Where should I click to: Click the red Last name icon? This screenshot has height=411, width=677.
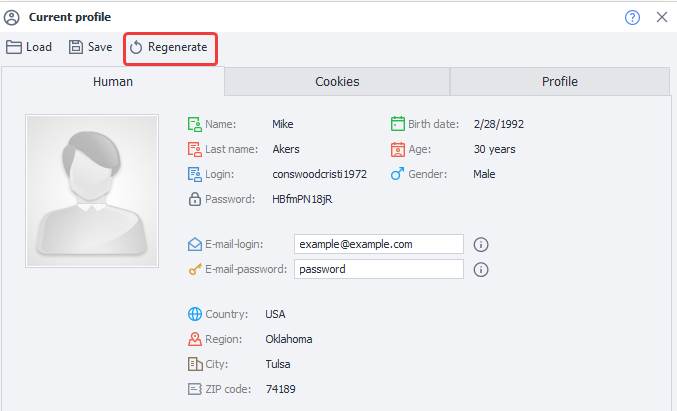tap(195, 149)
